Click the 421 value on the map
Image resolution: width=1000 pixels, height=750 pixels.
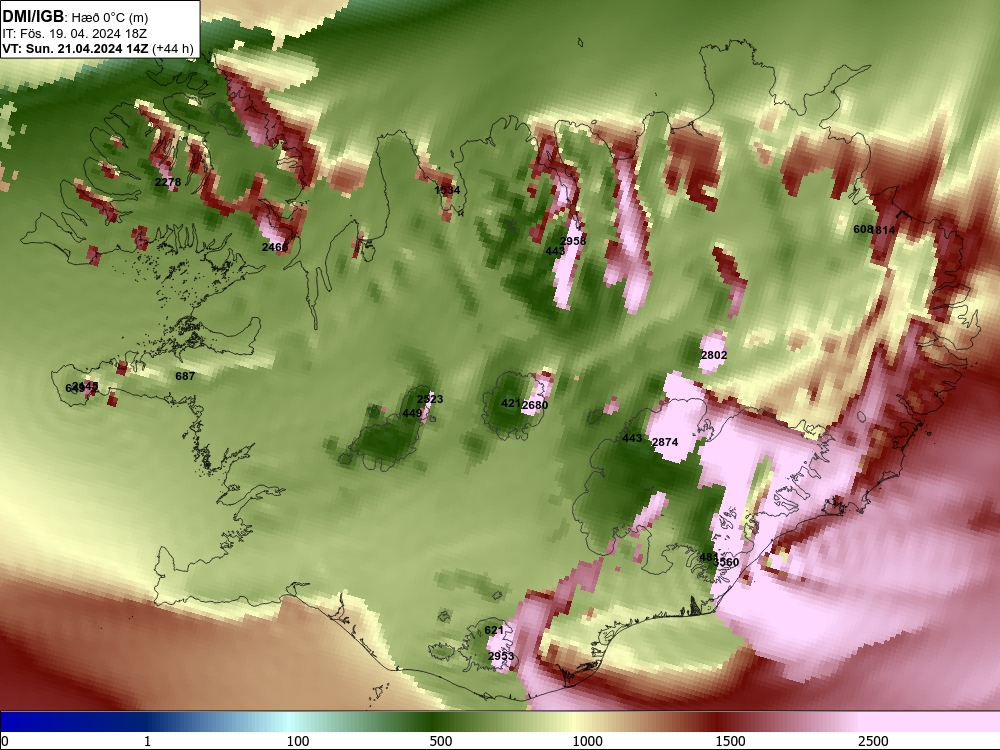point(511,403)
